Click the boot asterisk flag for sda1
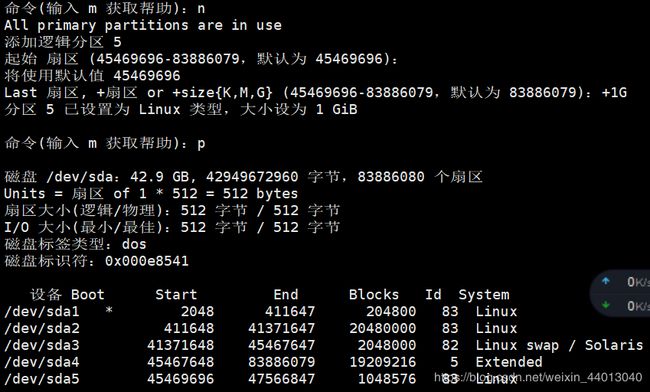650x392 pixels. coord(109,310)
